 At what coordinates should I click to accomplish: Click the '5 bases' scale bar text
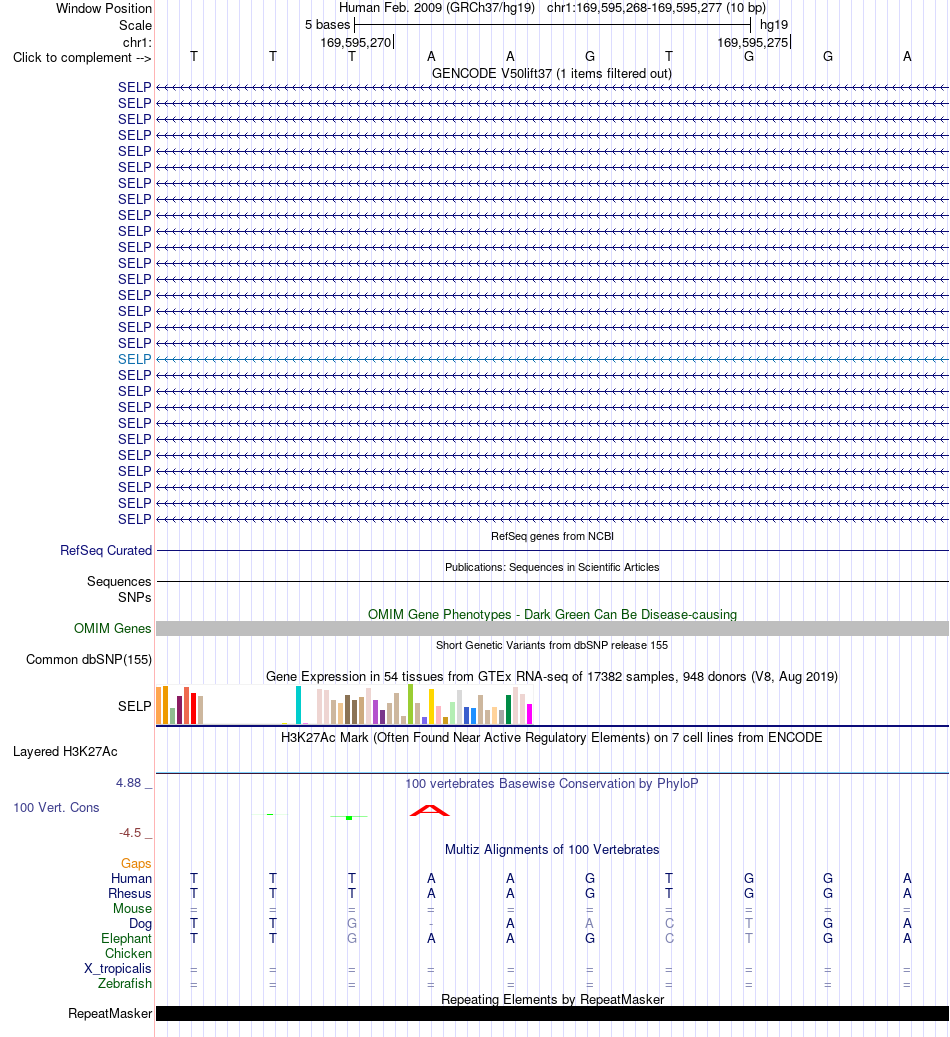[327, 25]
